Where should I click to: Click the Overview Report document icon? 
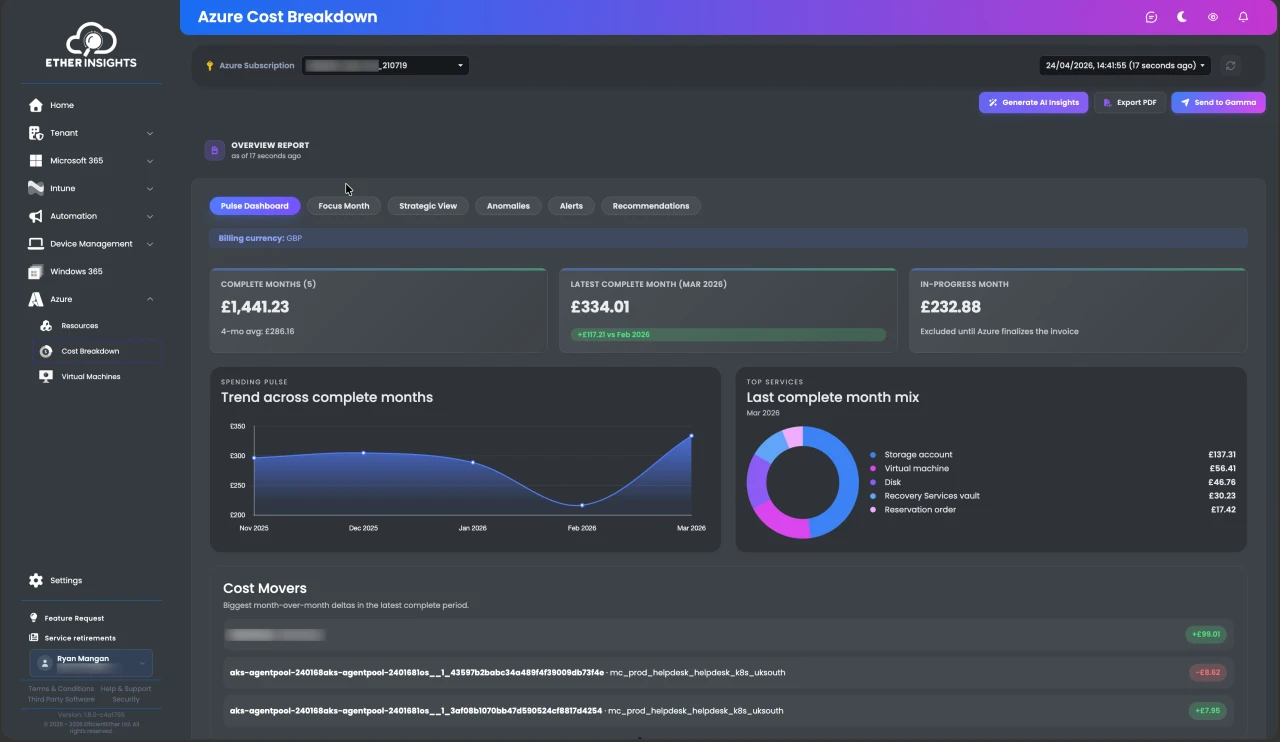pos(214,150)
